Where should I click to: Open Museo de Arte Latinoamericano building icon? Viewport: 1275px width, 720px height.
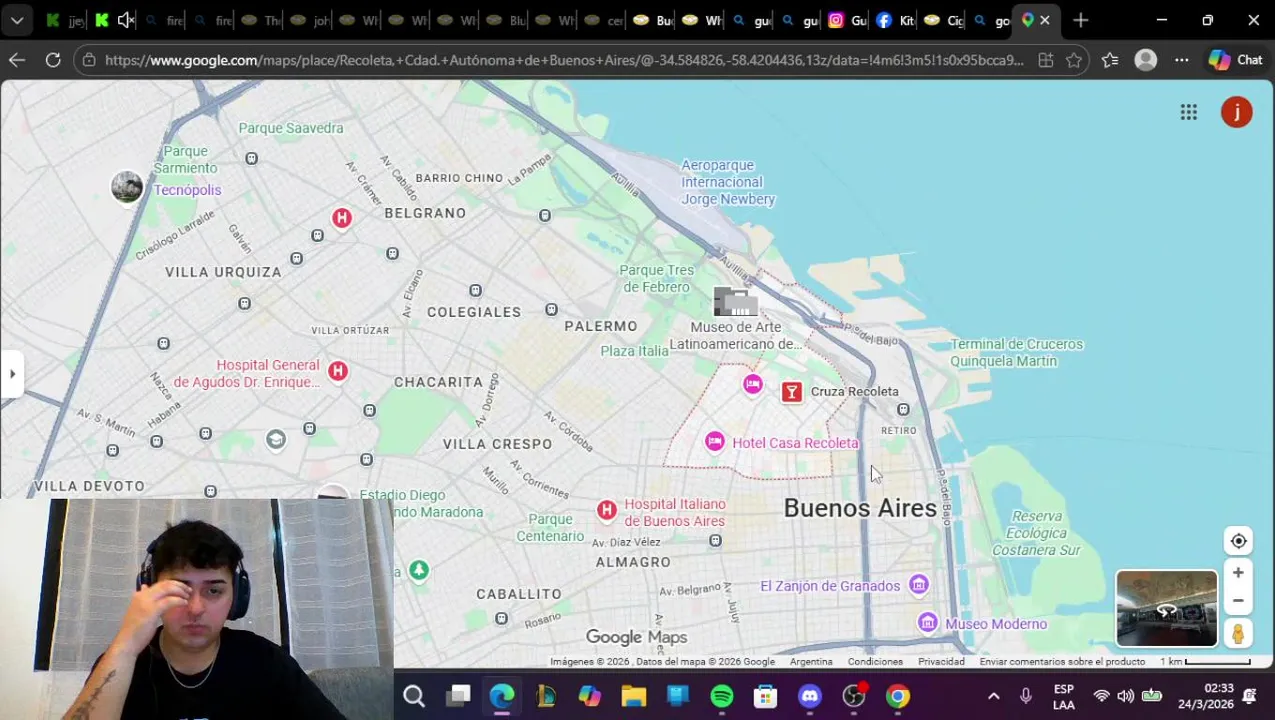[x=735, y=301]
